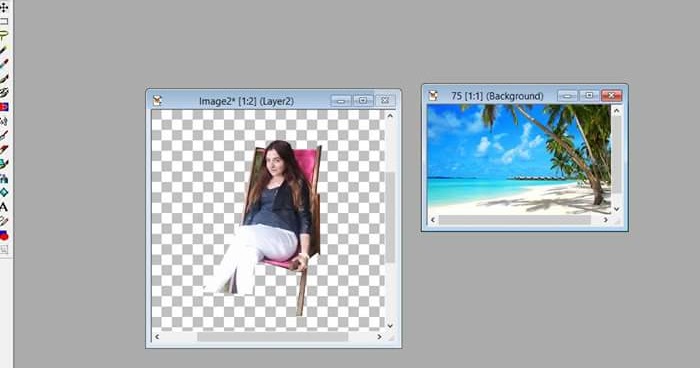Close the 75 (Background) beach window
The image size is (700, 368).
[x=611, y=96]
